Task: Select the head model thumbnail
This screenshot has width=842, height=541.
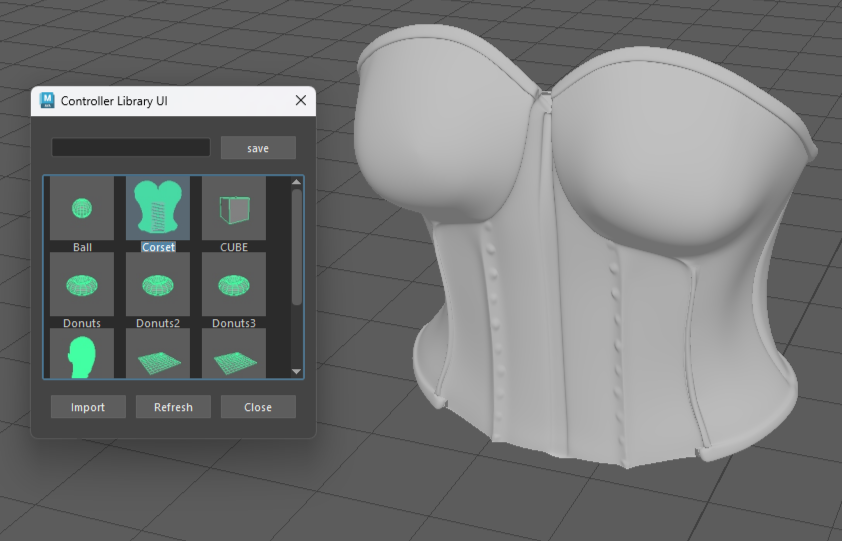Action: pyautogui.click(x=82, y=354)
